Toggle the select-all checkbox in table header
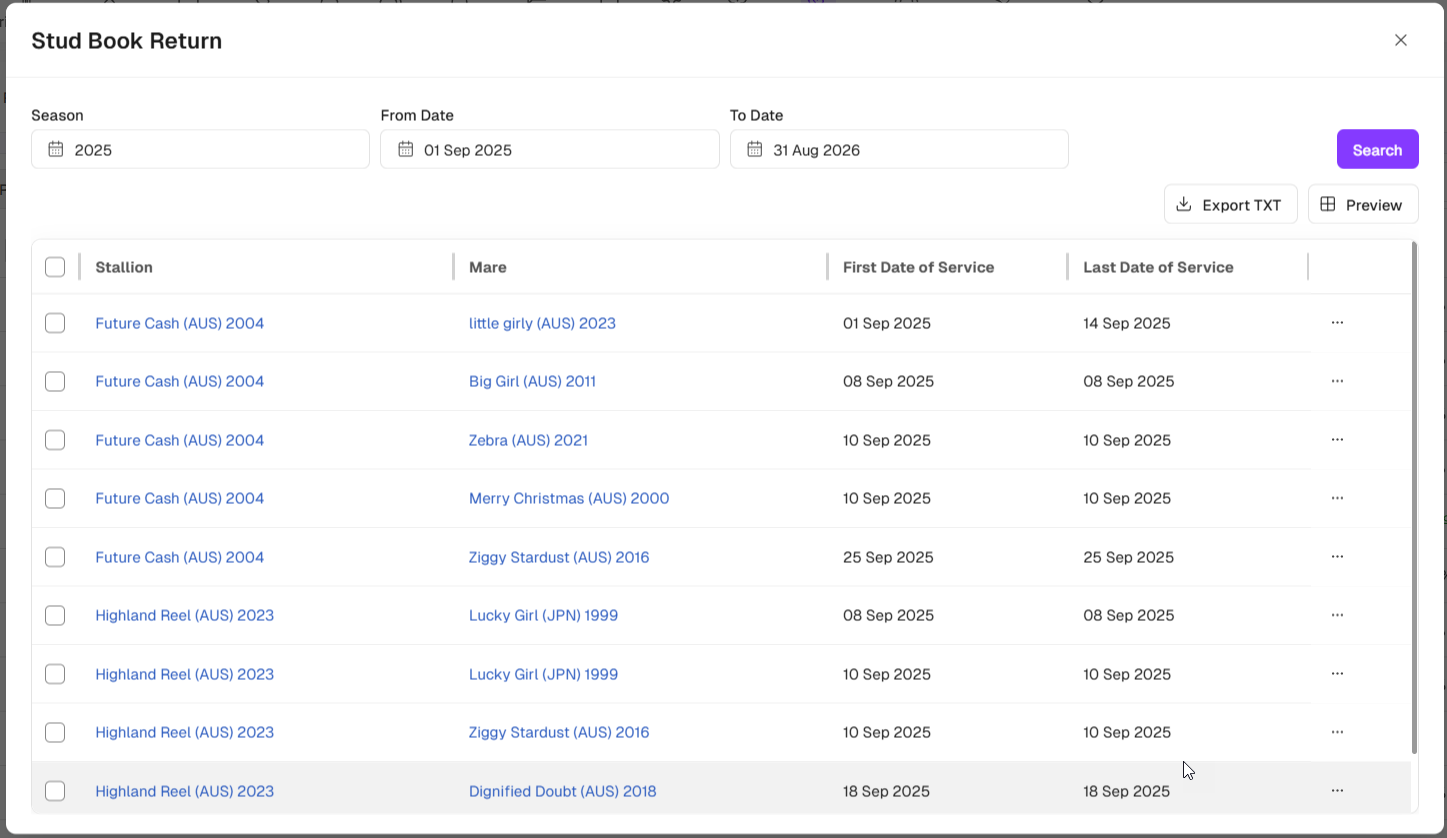This screenshot has width=1447, height=838. point(55,267)
